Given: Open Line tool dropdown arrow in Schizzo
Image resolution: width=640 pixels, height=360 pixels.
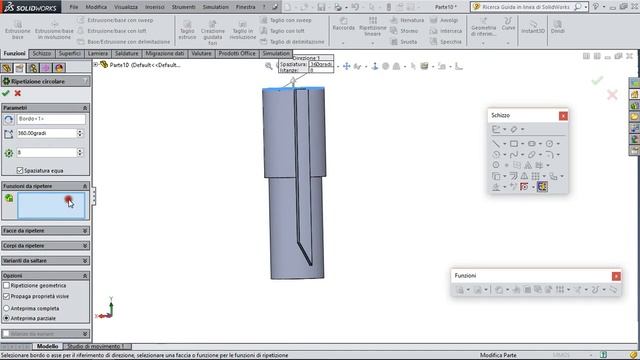Looking at the screenshot, I should pos(504,144).
